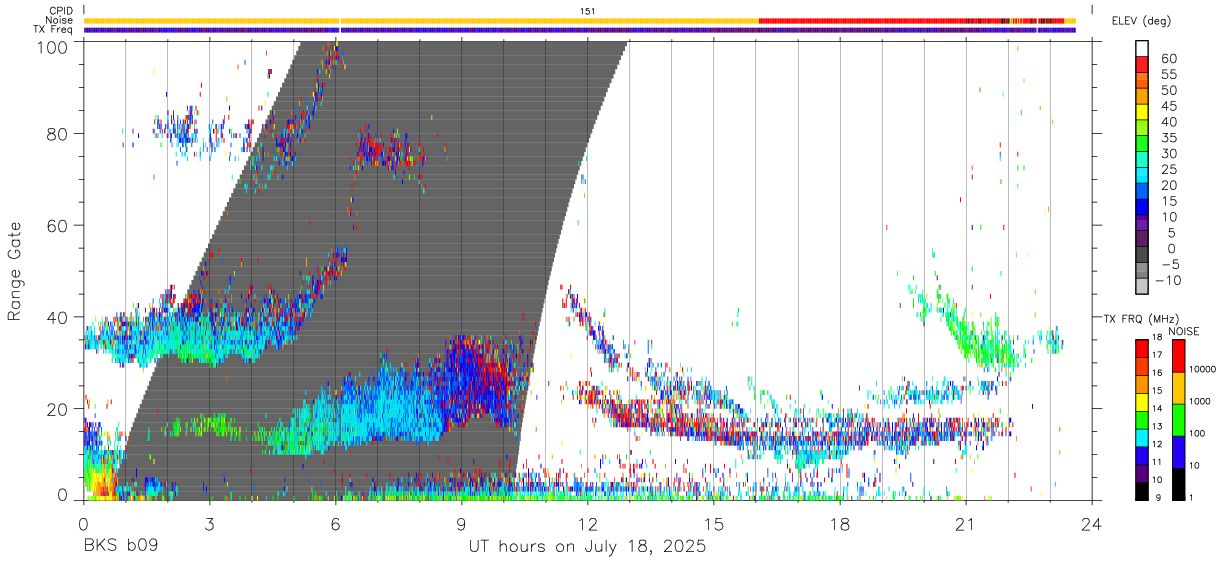Screen dimensions: 1228x567
Task: Click white top cell of ELEV color bar
Action: click(x=1142, y=49)
